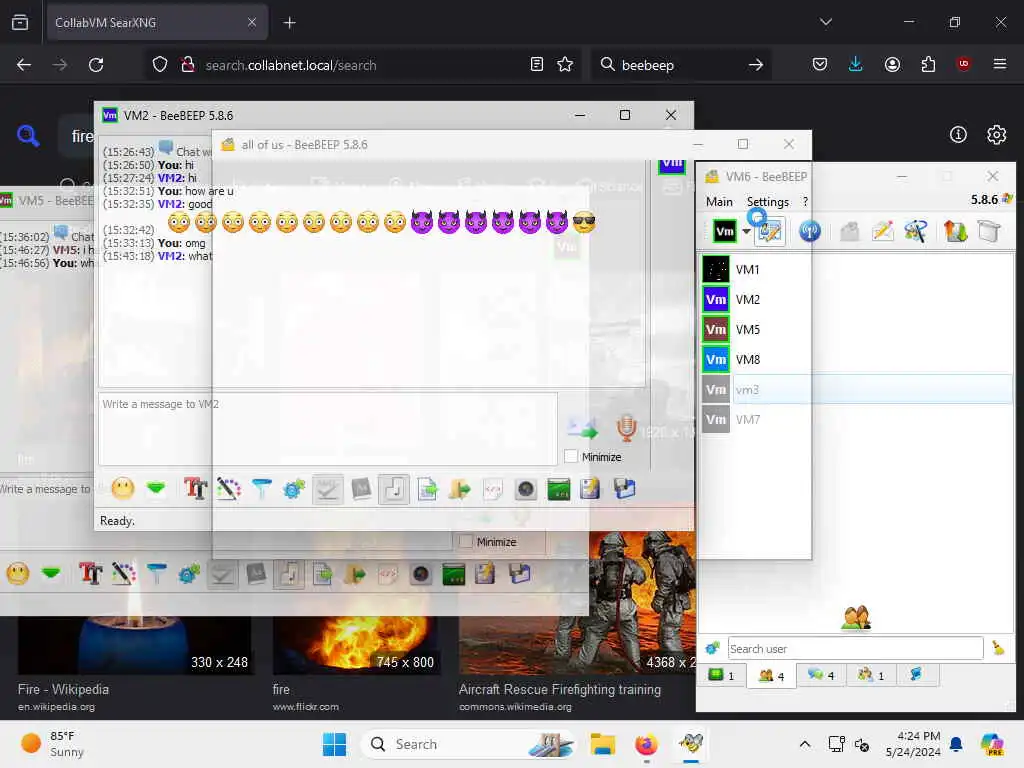
Task: Select user VM8 in the VM6 user list
Action: pyautogui.click(x=856, y=360)
